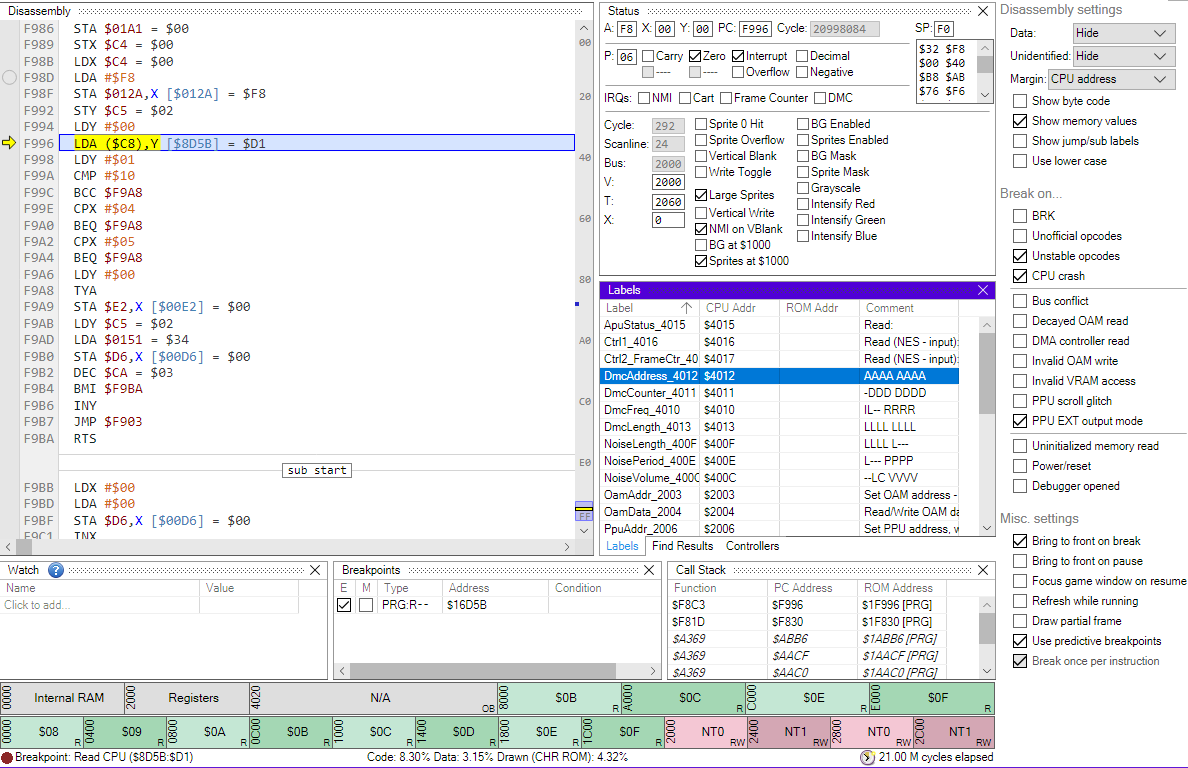Open the Unidentified dropdown
Viewport: 1188px width, 768px height.
[1124, 56]
